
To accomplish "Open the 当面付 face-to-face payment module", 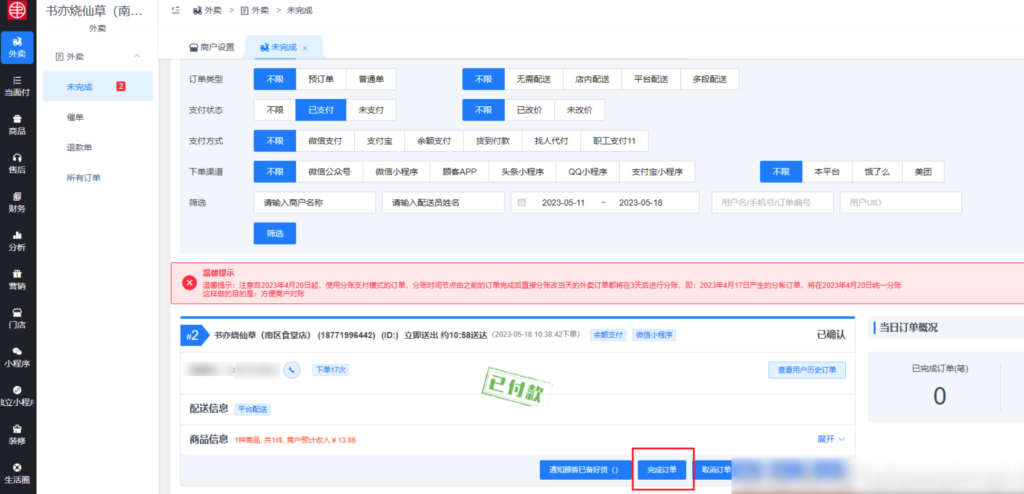I will tap(18, 86).
